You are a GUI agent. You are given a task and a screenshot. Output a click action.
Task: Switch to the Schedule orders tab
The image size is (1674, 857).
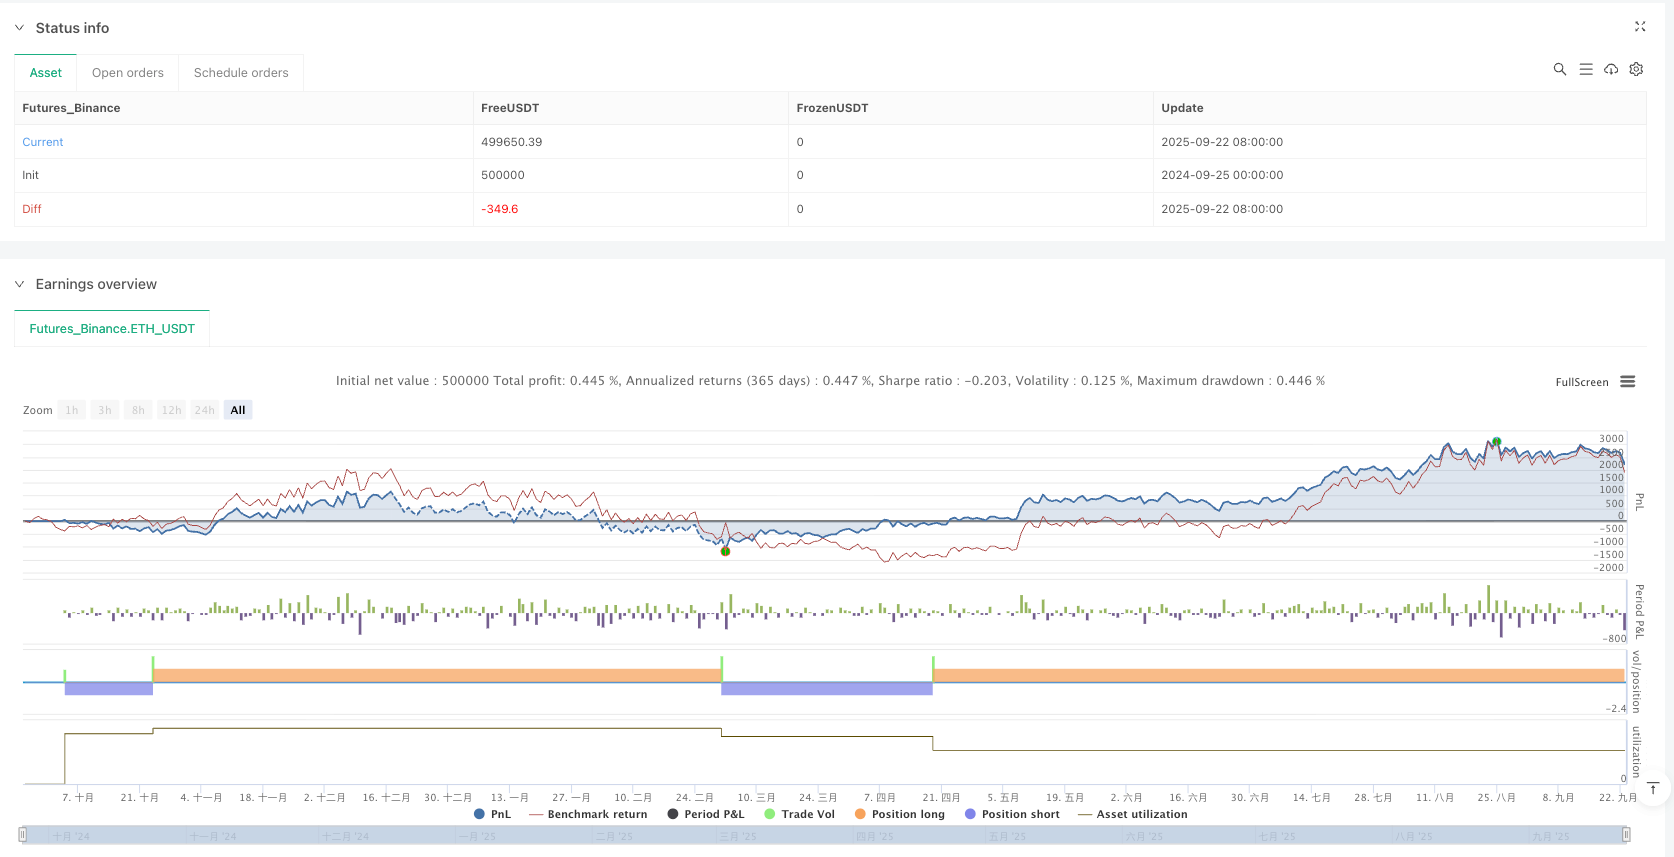click(241, 73)
